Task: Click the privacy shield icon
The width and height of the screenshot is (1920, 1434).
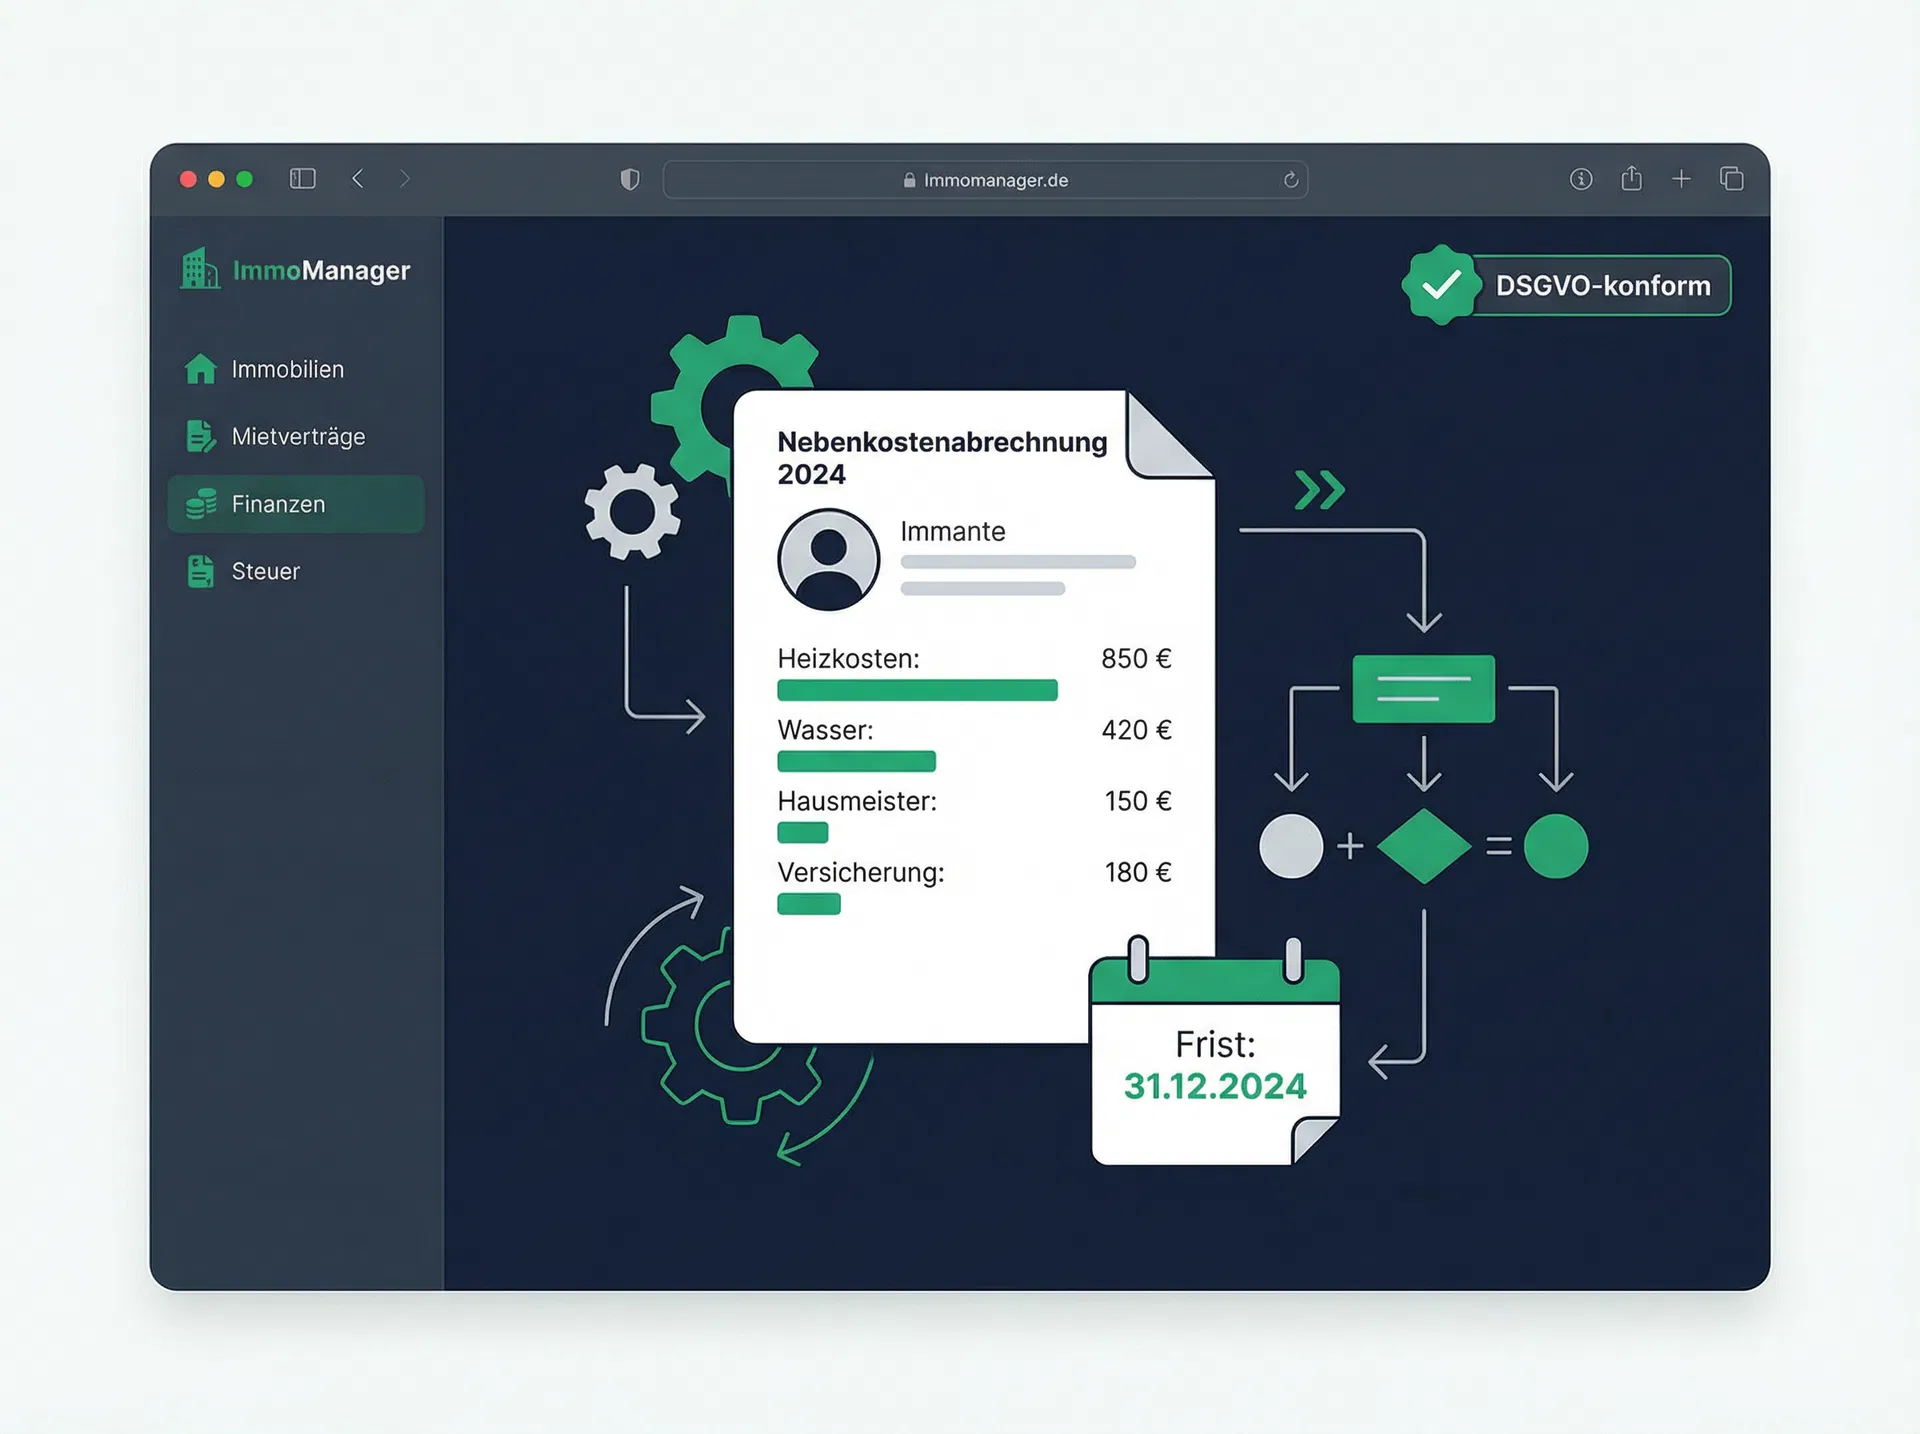Action: [629, 180]
